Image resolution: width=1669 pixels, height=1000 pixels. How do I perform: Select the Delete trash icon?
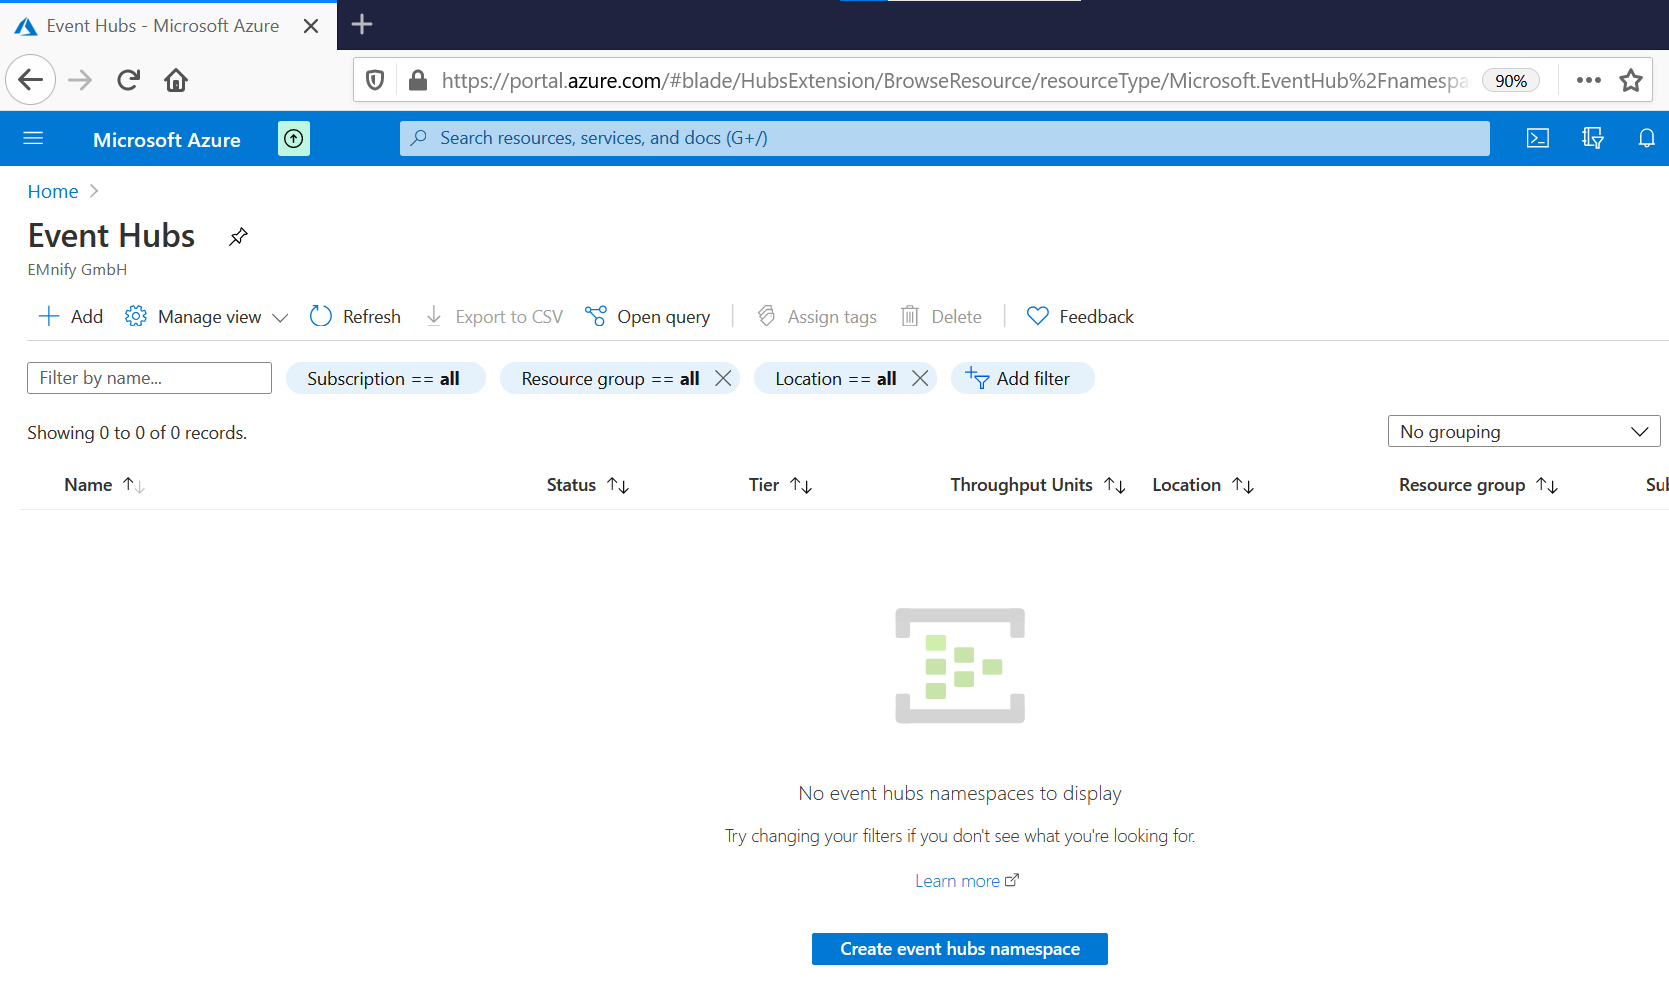point(910,316)
